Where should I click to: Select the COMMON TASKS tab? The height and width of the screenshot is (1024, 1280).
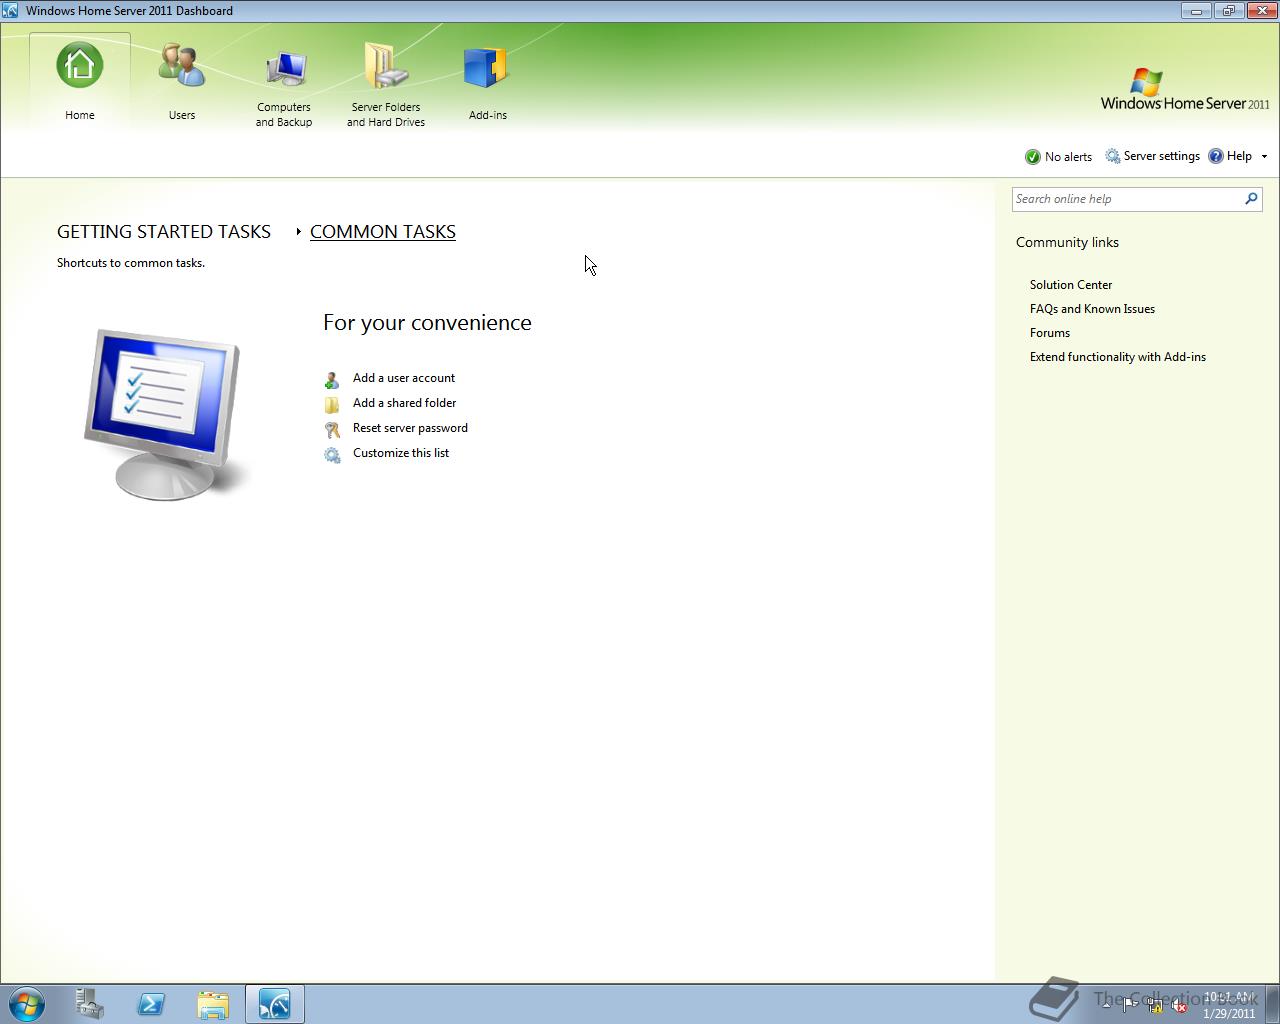coord(383,232)
